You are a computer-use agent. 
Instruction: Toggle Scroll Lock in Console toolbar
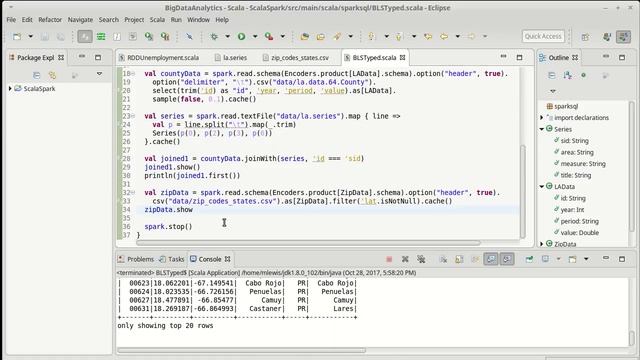point(459,259)
